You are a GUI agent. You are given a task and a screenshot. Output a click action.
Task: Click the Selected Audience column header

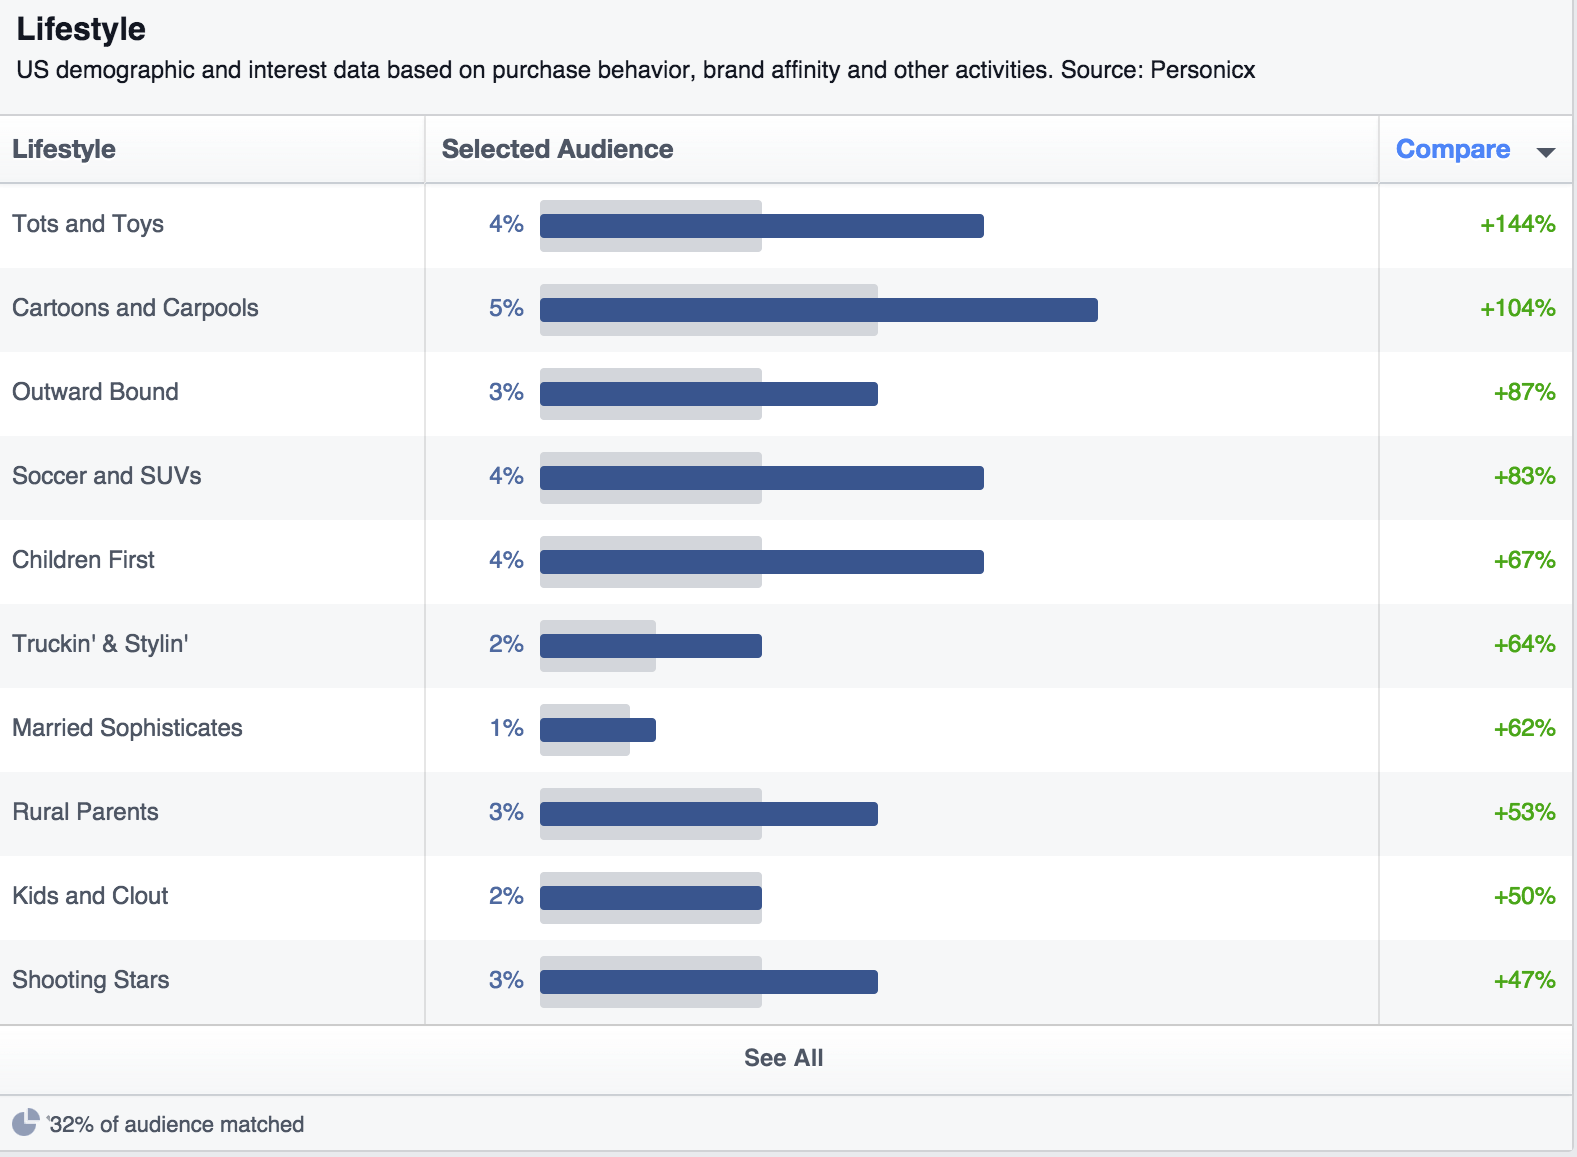coord(557,148)
